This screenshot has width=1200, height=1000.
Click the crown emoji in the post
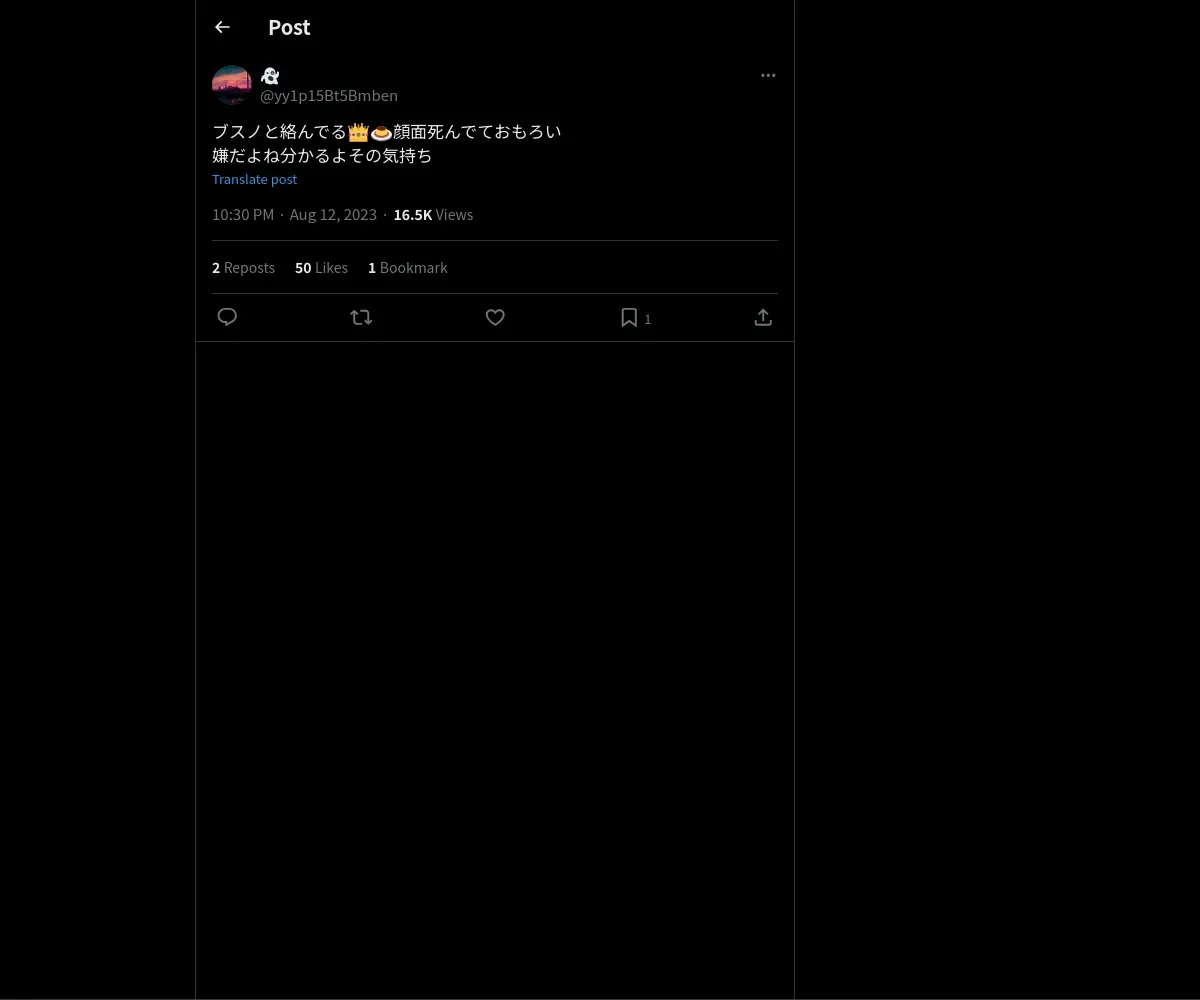pyautogui.click(x=359, y=132)
